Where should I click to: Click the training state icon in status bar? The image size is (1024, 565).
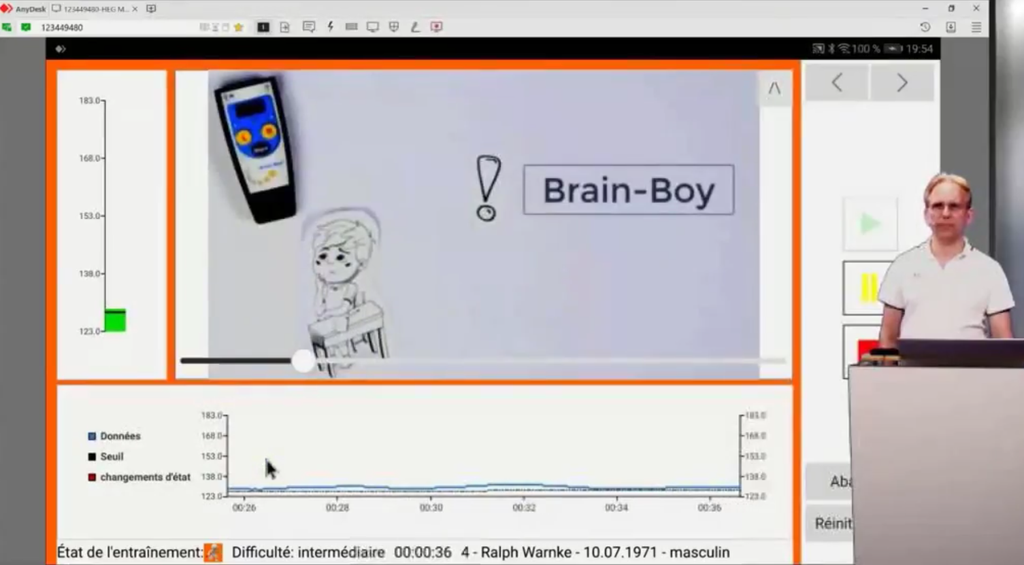[213, 552]
